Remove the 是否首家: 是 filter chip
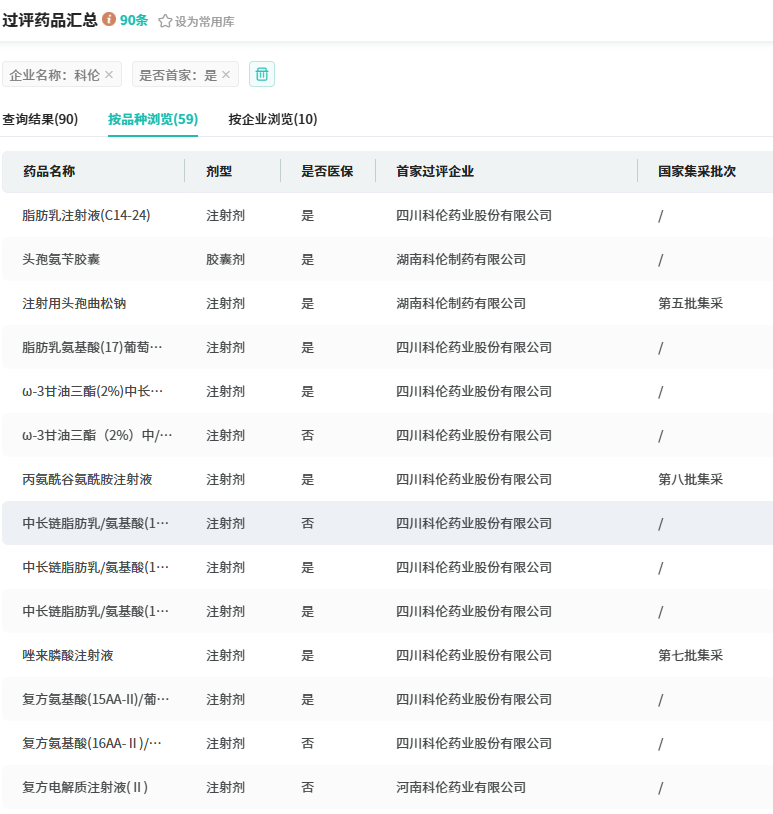 click(x=226, y=75)
